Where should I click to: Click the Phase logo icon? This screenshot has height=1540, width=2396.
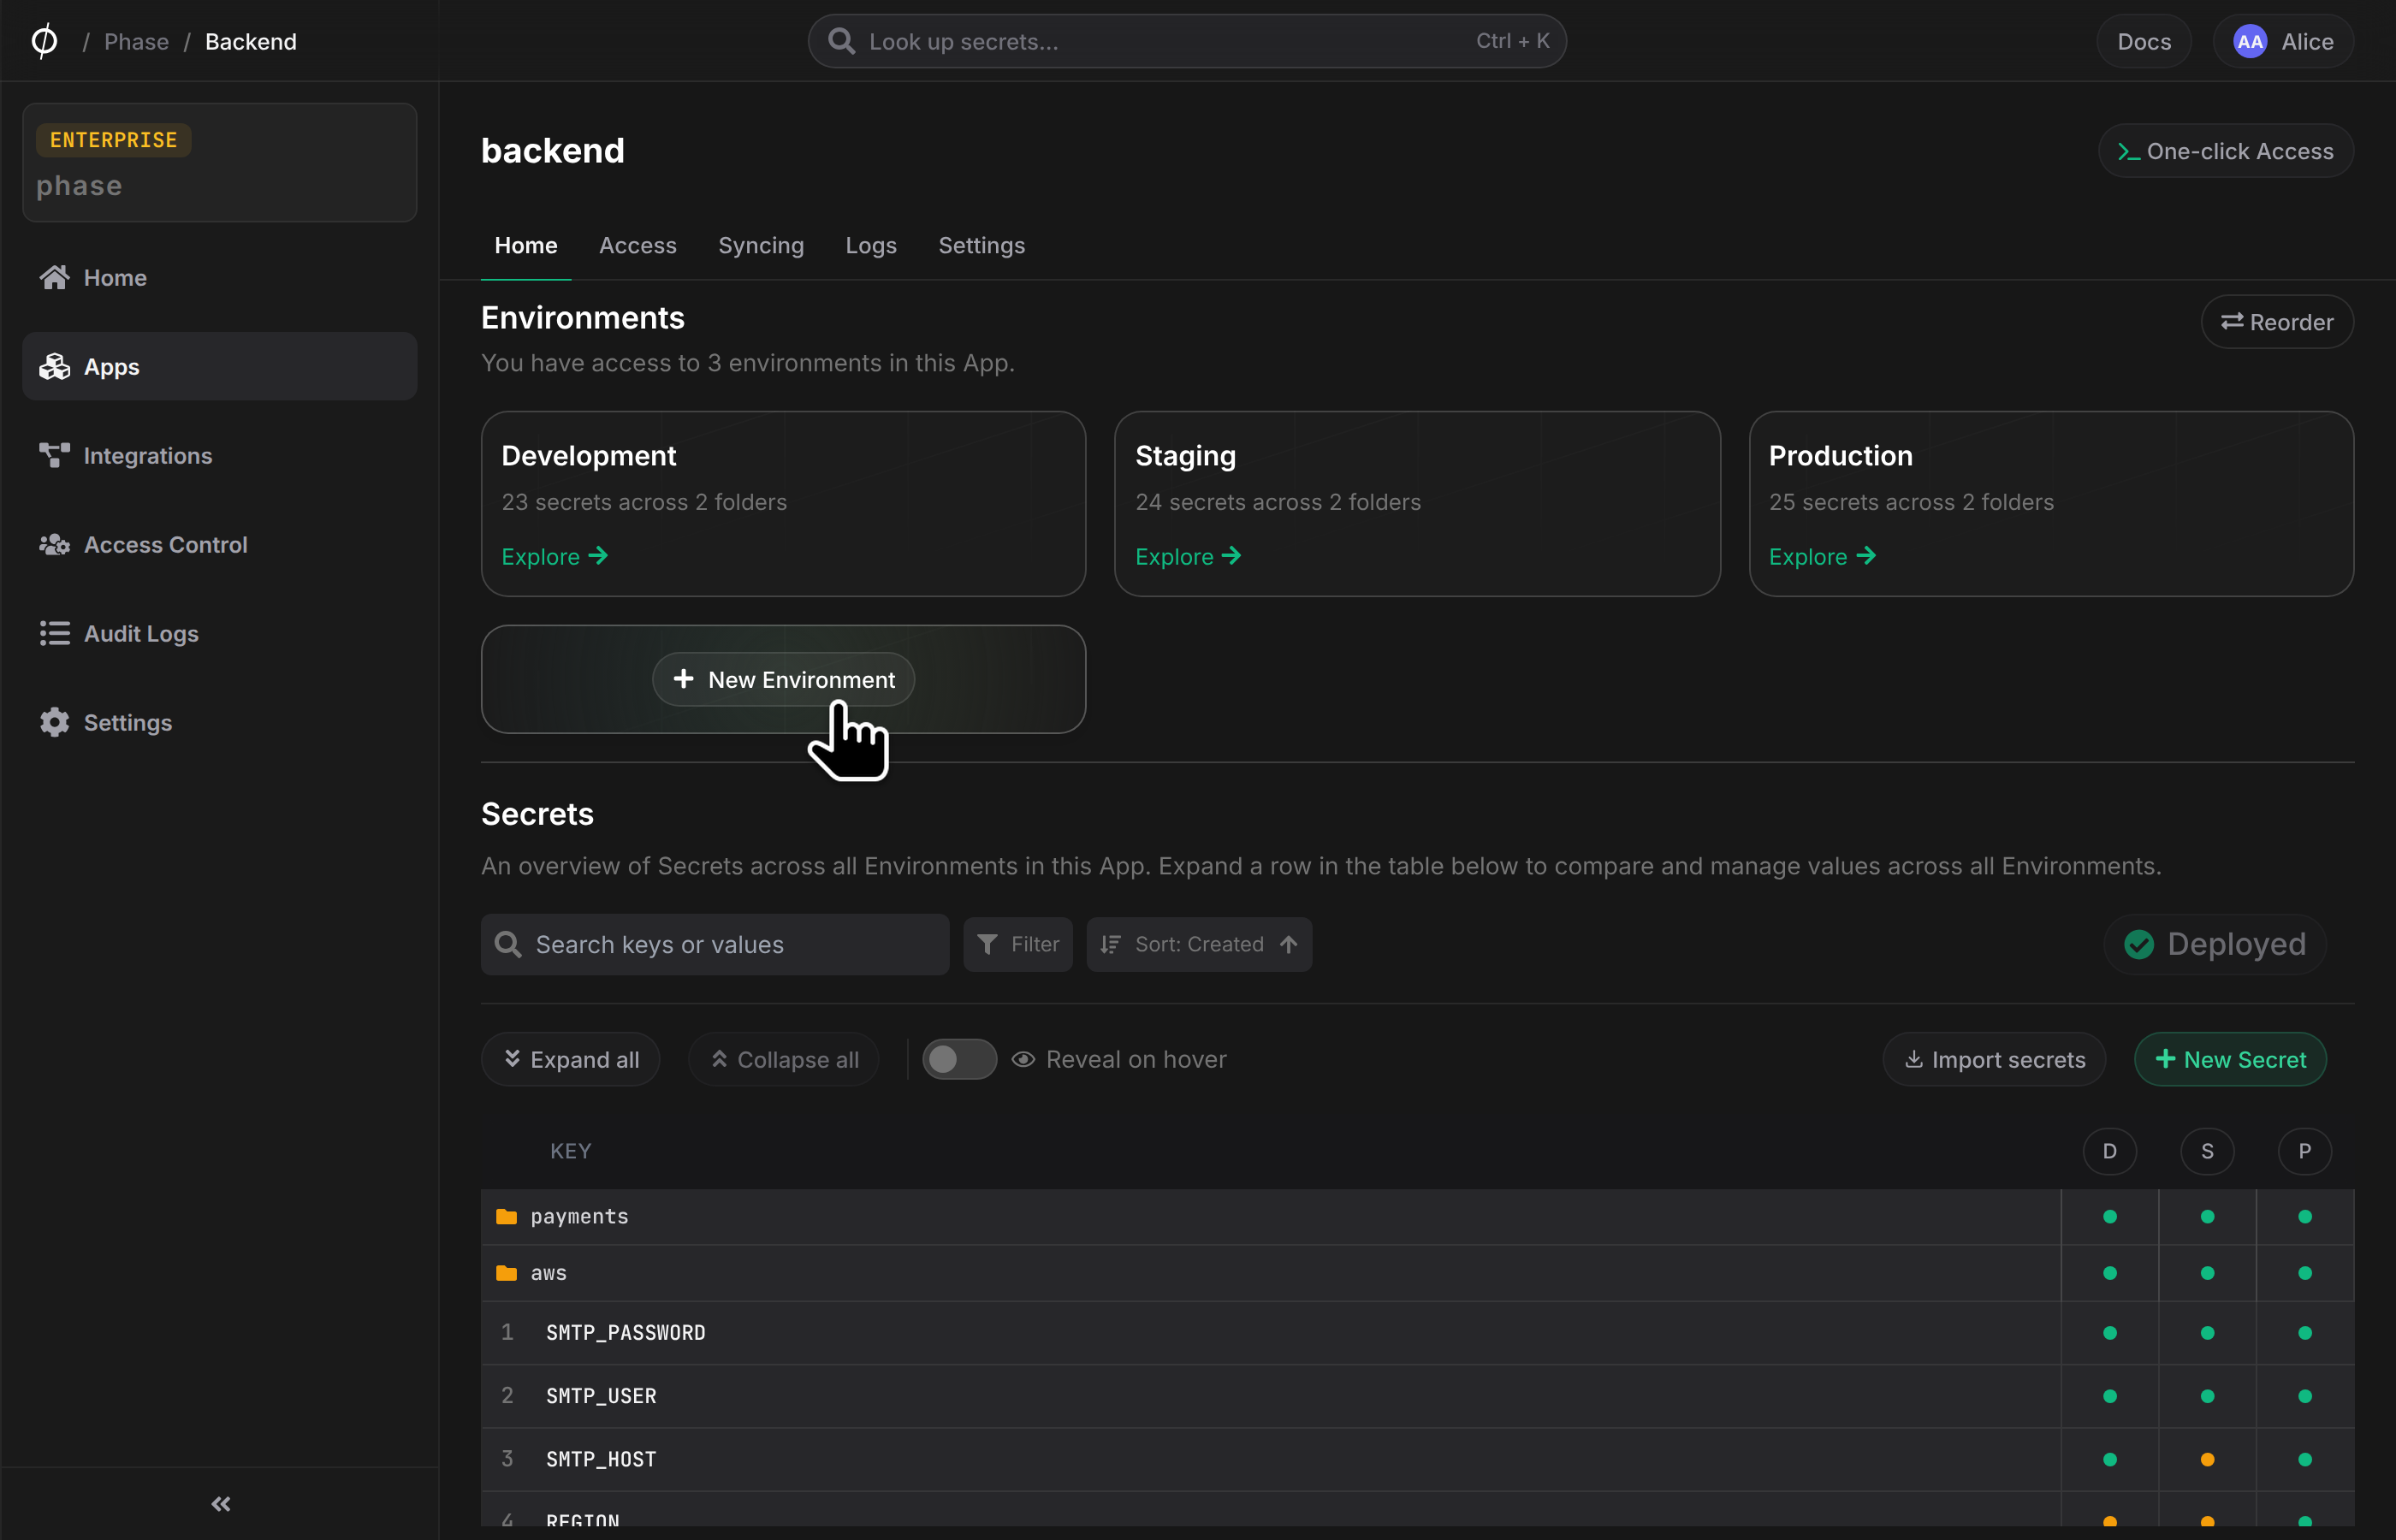44,41
